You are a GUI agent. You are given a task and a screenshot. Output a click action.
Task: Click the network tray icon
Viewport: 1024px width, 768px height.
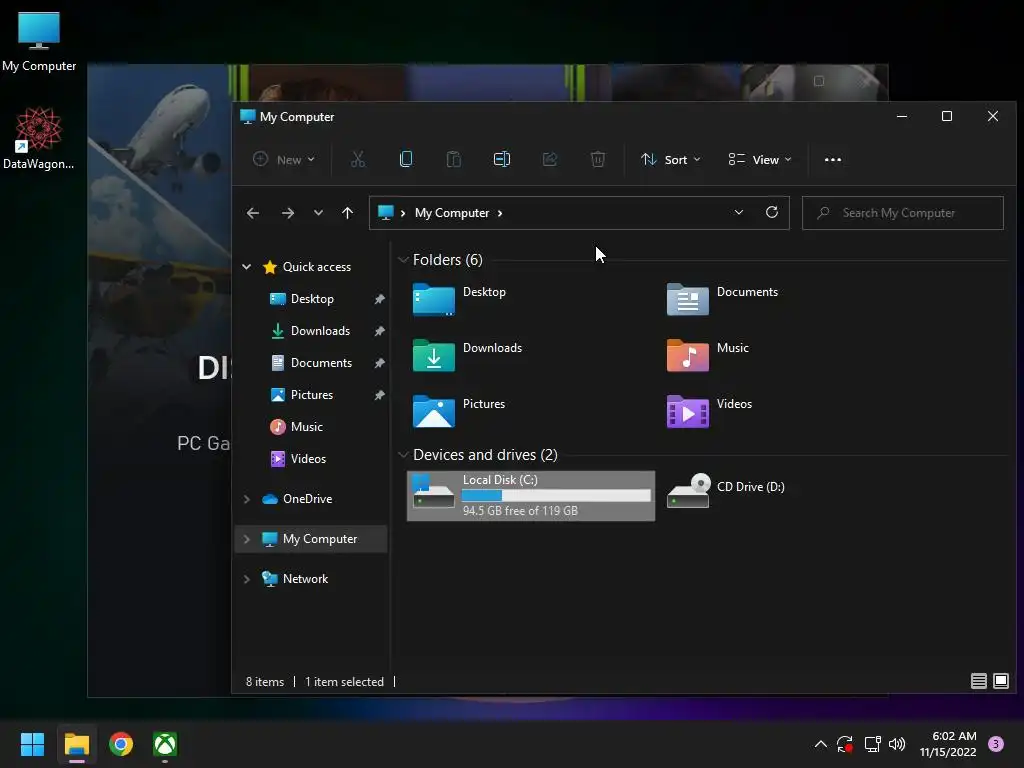tap(872, 744)
